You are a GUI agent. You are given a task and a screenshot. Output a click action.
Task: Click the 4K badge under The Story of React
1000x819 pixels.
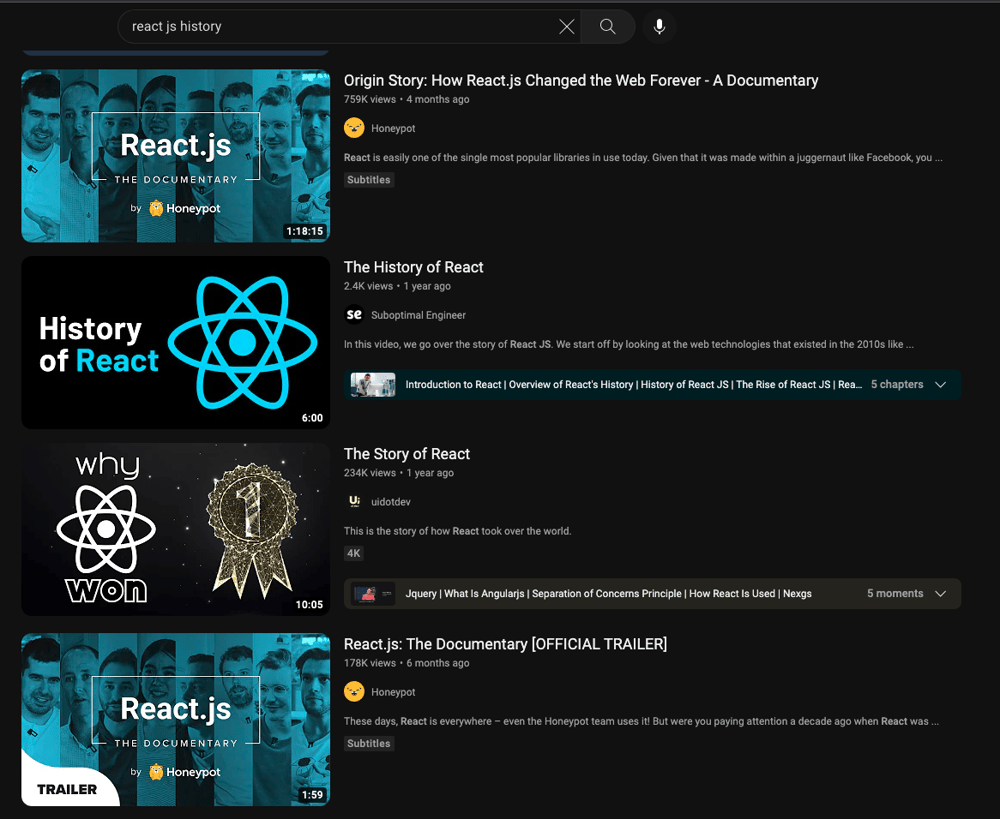[353, 554]
